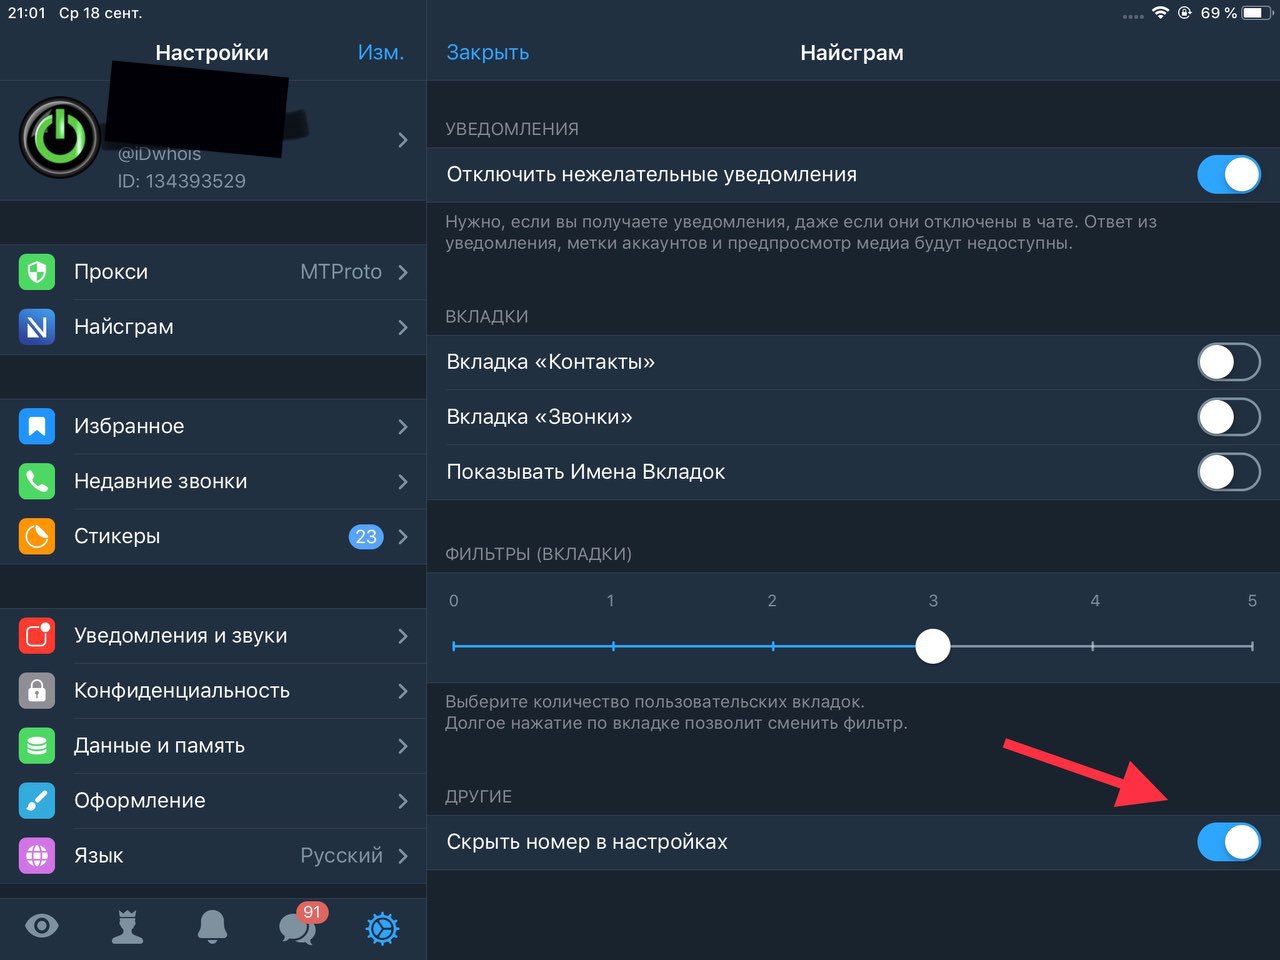Tap the Изм. edit button
This screenshot has width=1280, height=960.
coord(381,53)
